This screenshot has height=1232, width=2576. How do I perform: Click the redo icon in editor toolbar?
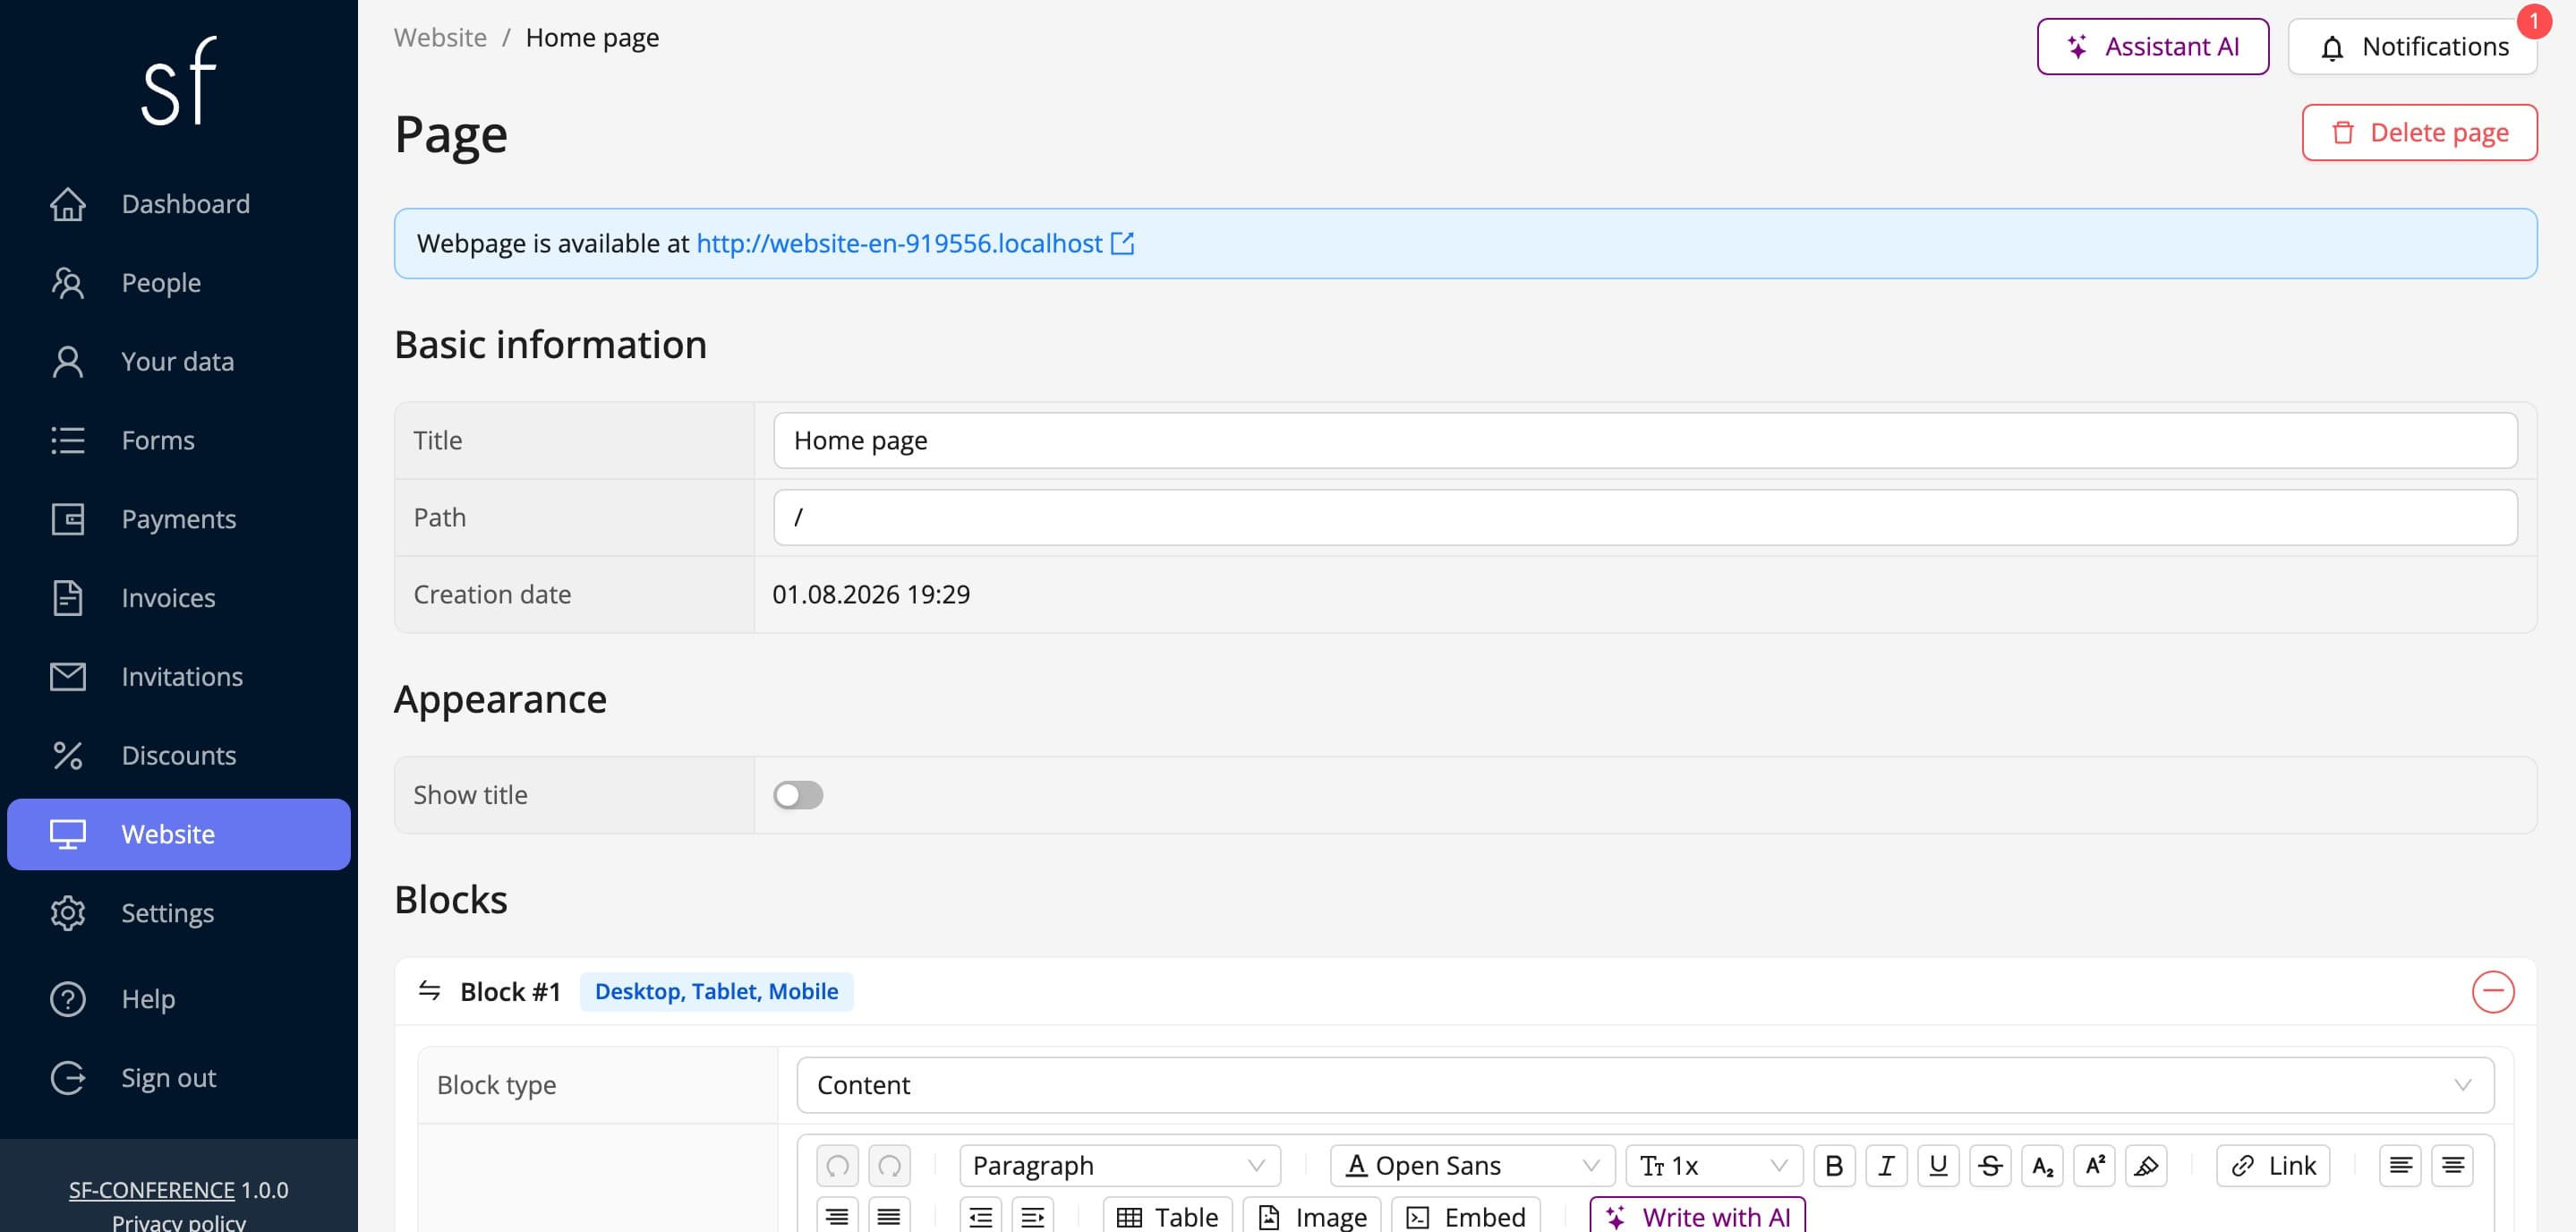coord(889,1165)
